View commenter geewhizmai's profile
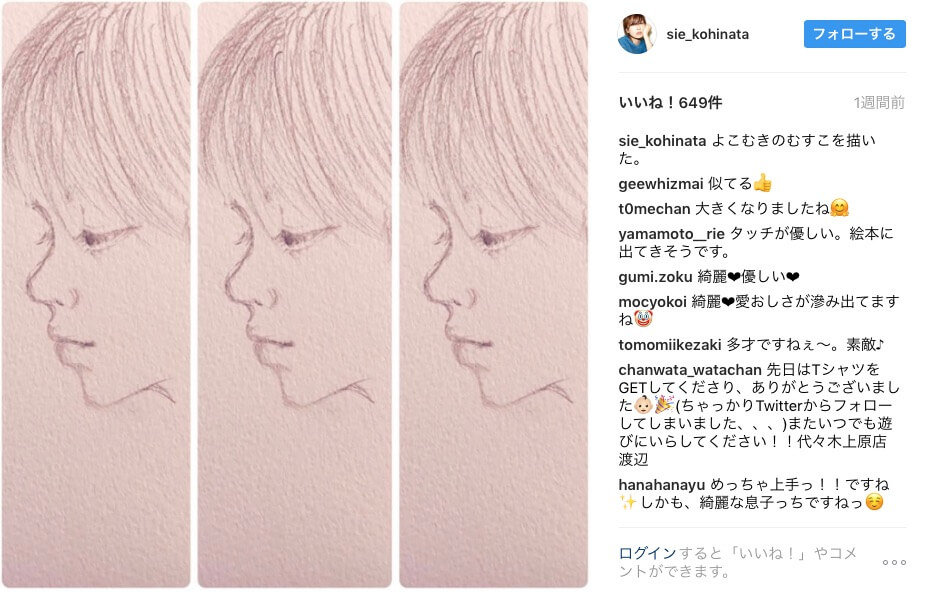The height and width of the screenshot is (592, 927). tap(660, 184)
